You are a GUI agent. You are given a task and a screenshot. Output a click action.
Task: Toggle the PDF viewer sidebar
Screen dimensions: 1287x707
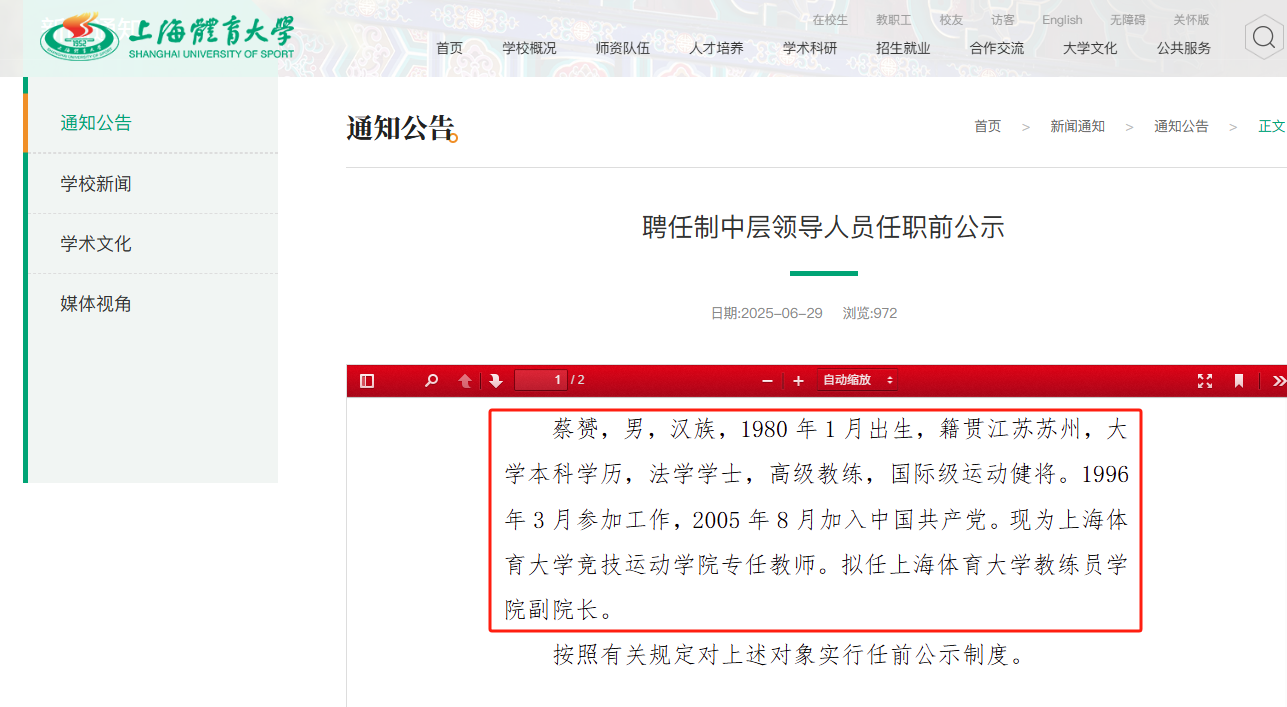coord(367,381)
